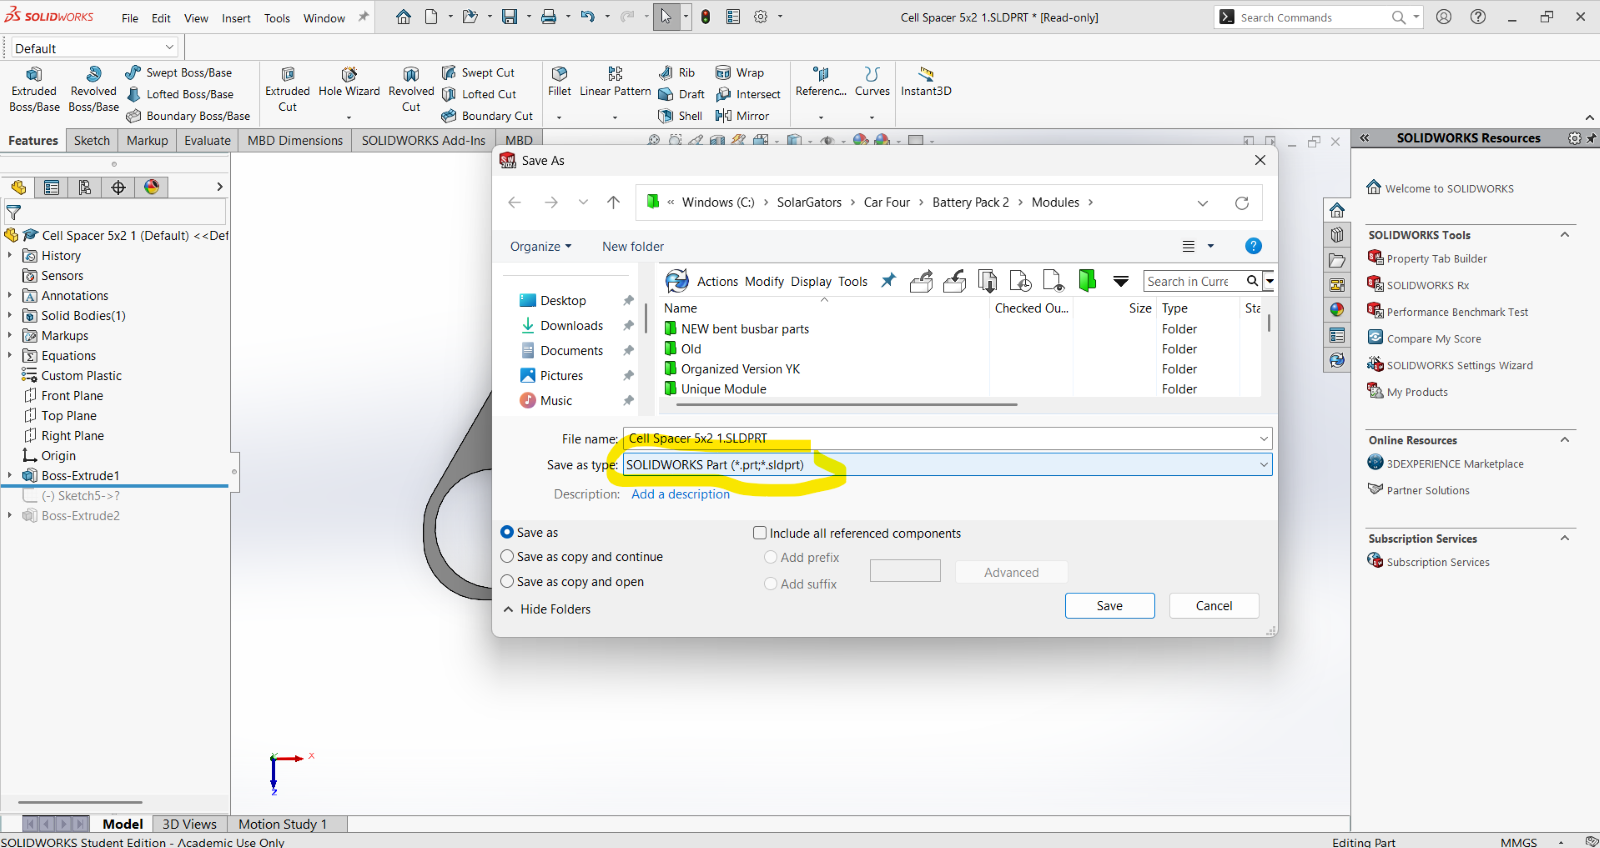Open the PropertyManager tab icon
Image resolution: width=1600 pixels, height=848 pixels.
click(51, 187)
